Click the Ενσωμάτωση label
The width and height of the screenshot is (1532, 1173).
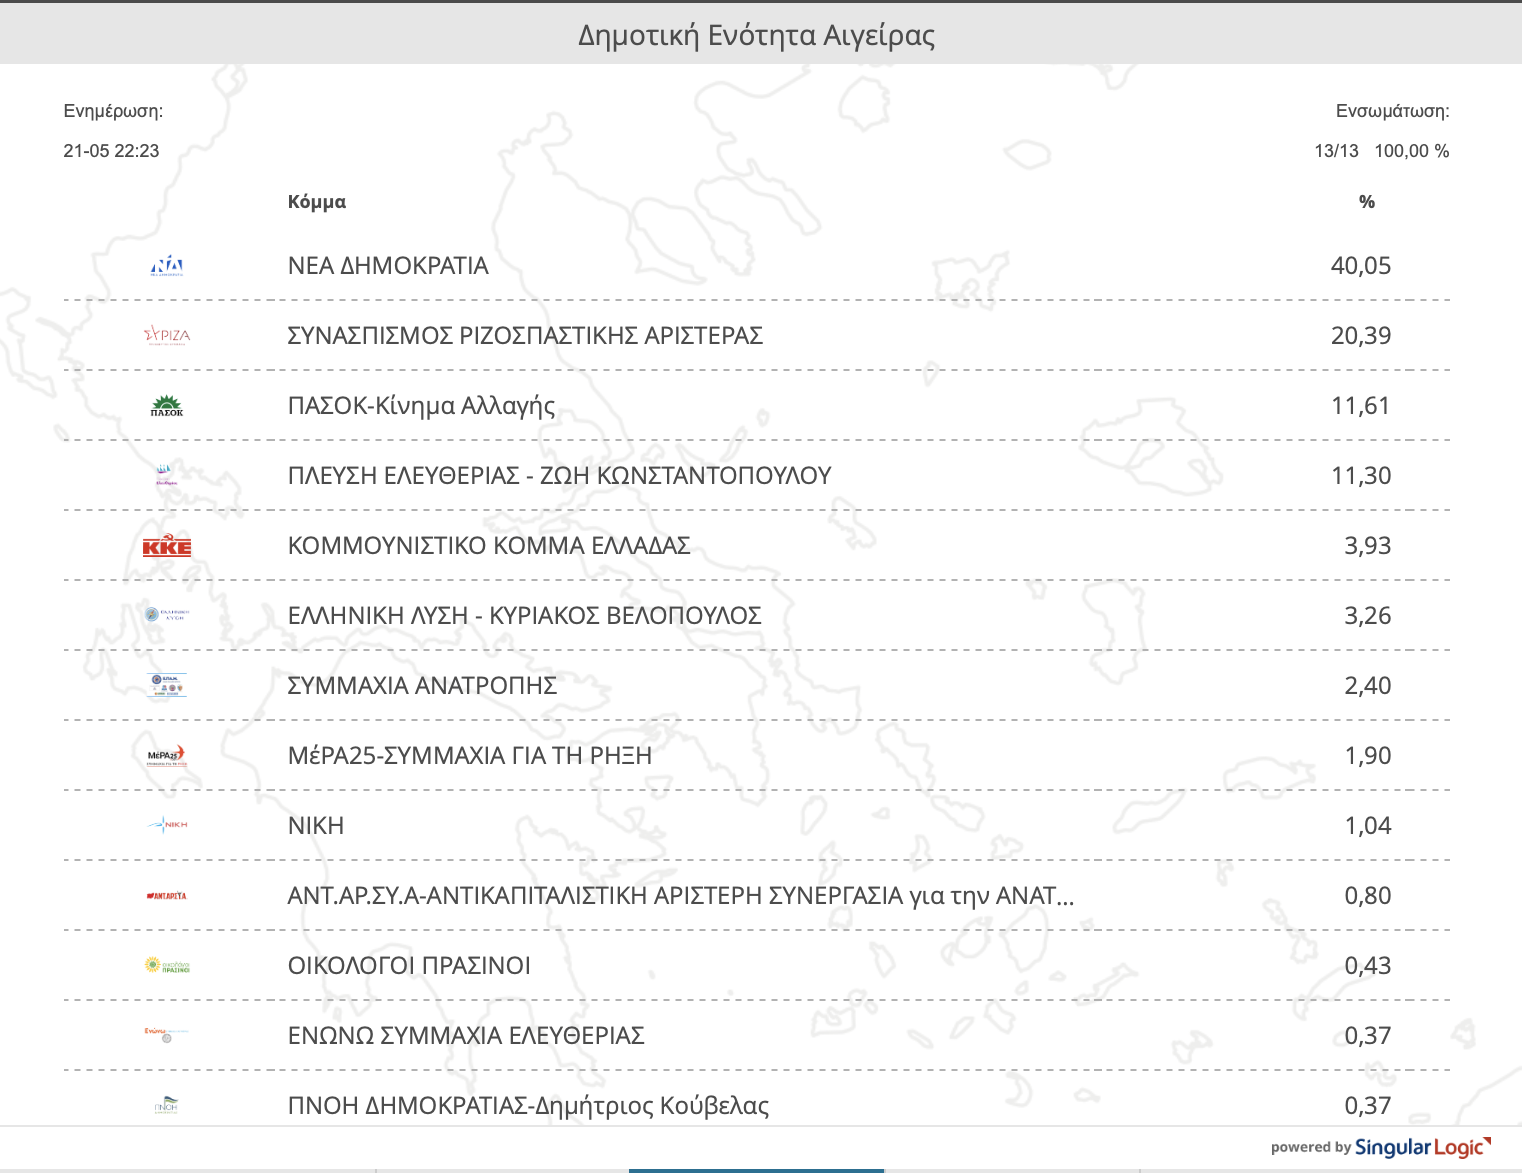click(1393, 112)
